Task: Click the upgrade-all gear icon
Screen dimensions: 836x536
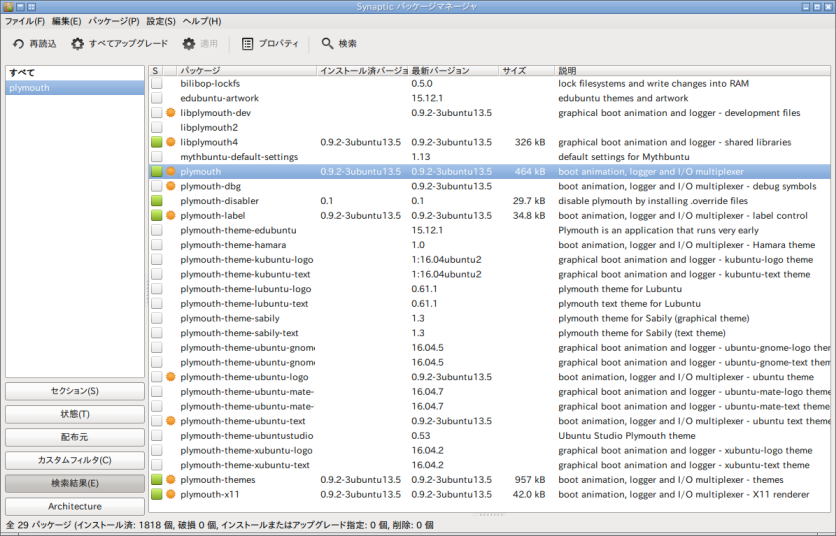Action: (78, 44)
